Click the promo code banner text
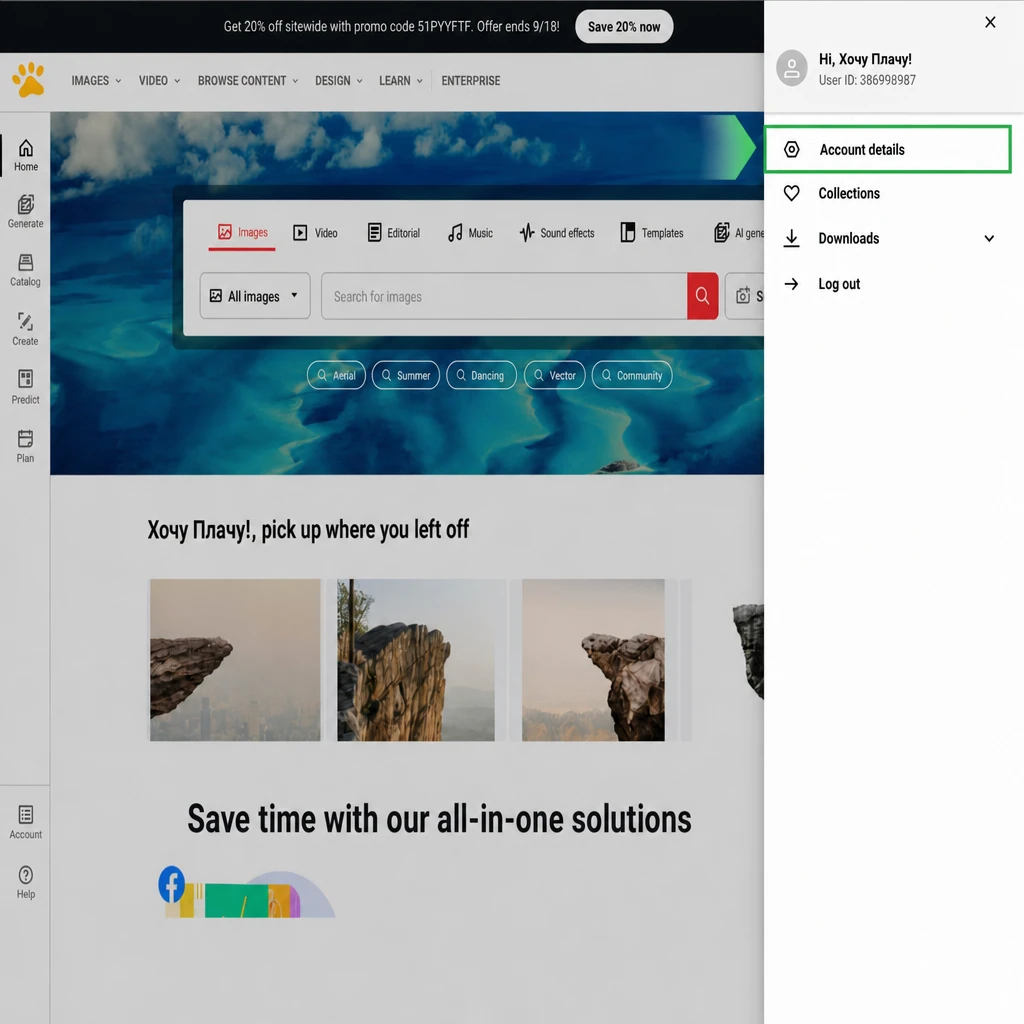The height and width of the screenshot is (1024, 1024). [x=391, y=27]
